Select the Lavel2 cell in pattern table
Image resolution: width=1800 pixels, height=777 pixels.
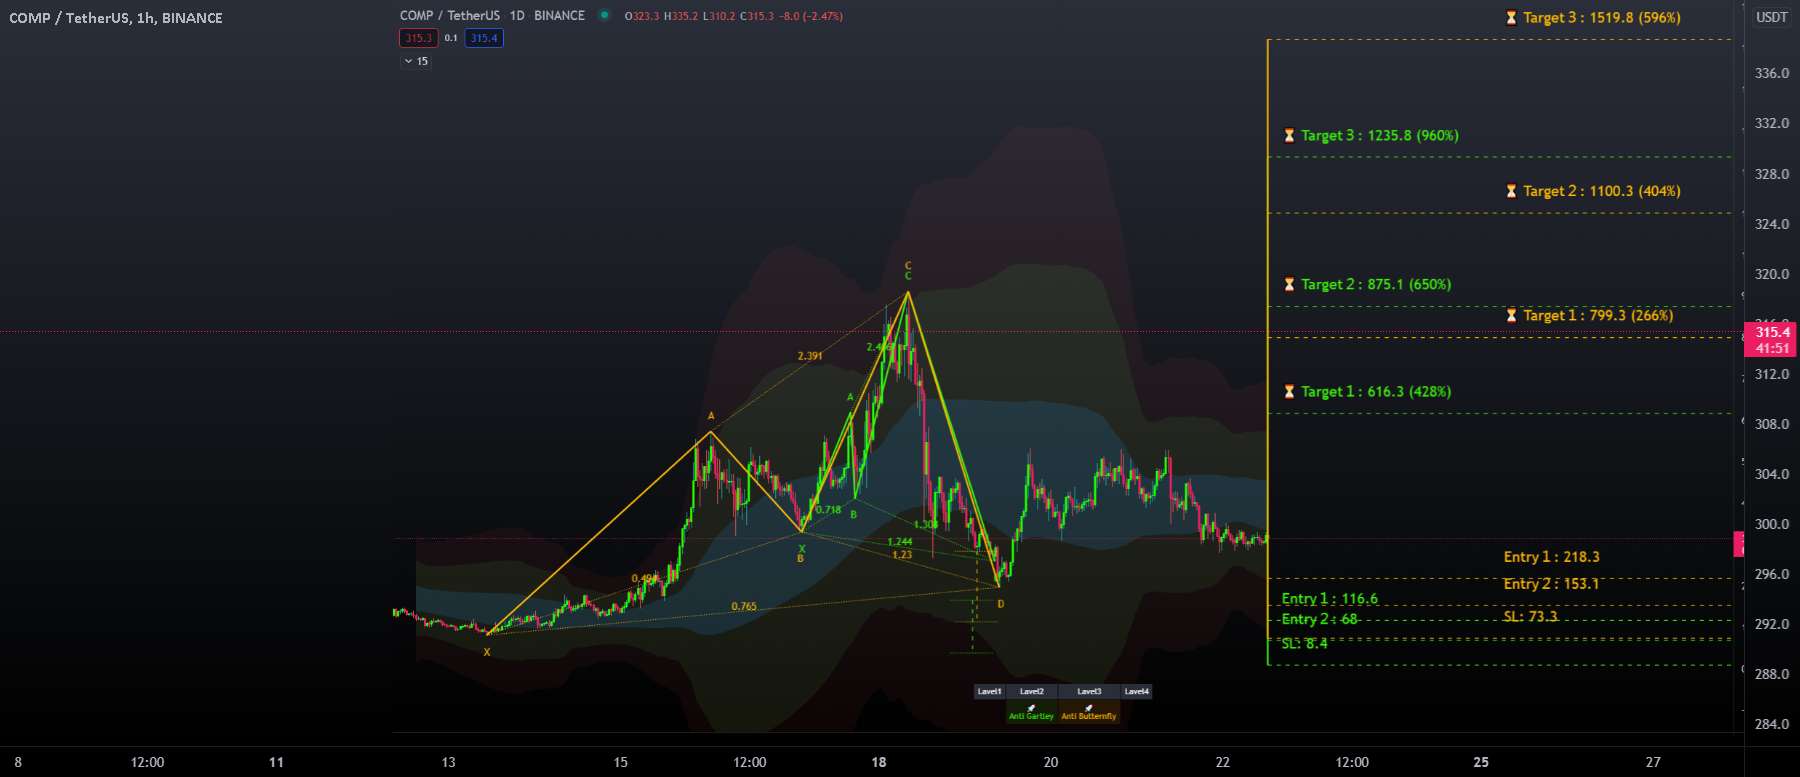(x=1031, y=691)
